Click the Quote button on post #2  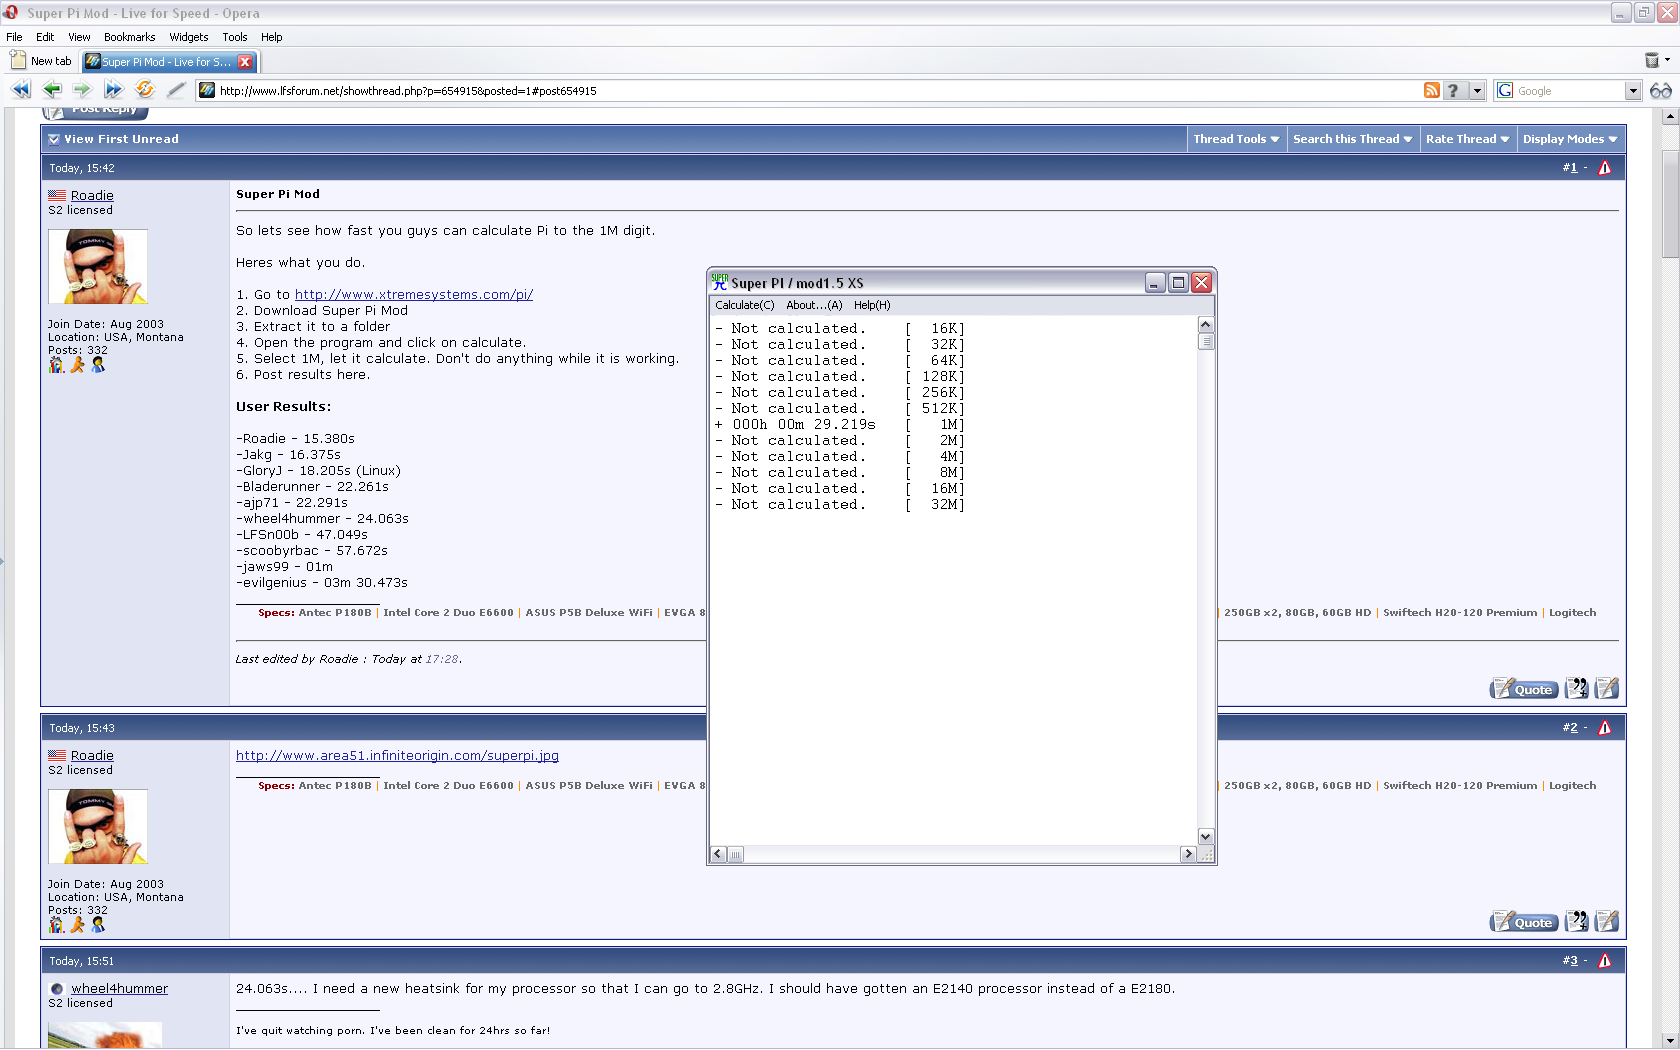(1524, 921)
